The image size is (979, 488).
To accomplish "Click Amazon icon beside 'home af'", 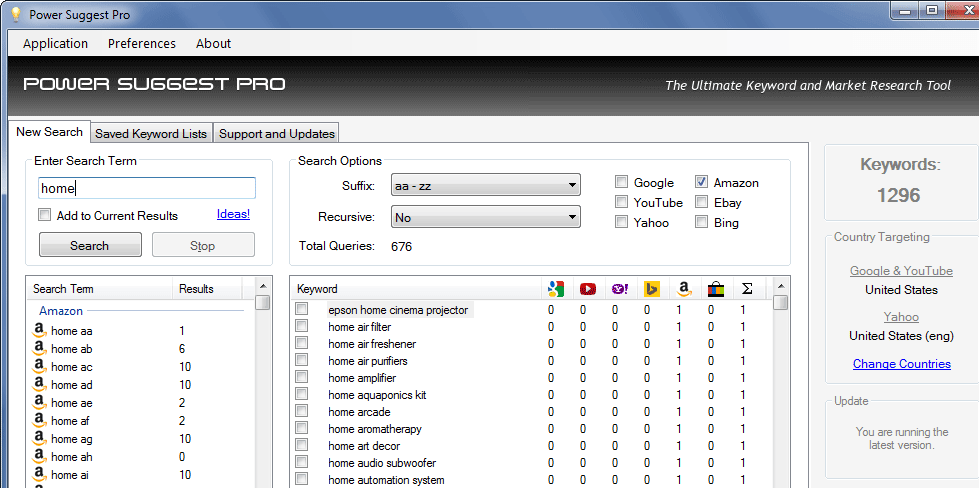I will [x=40, y=421].
